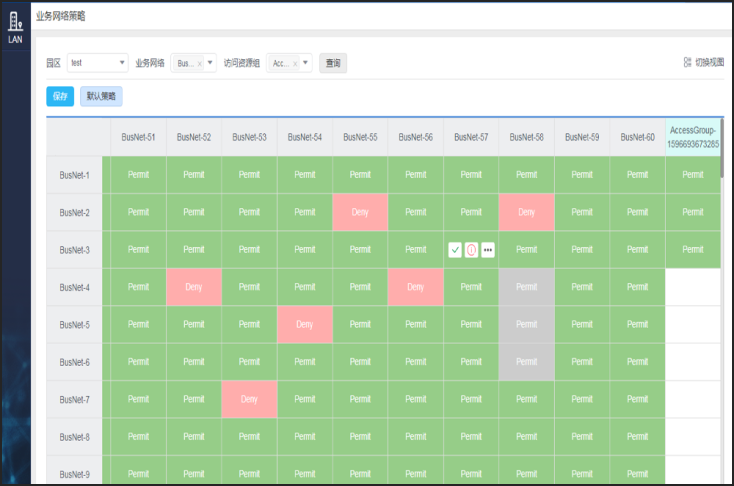Toggle Deny cell at BusNet-2 and BusNet-55

pyautogui.click(x=360, y=212)
